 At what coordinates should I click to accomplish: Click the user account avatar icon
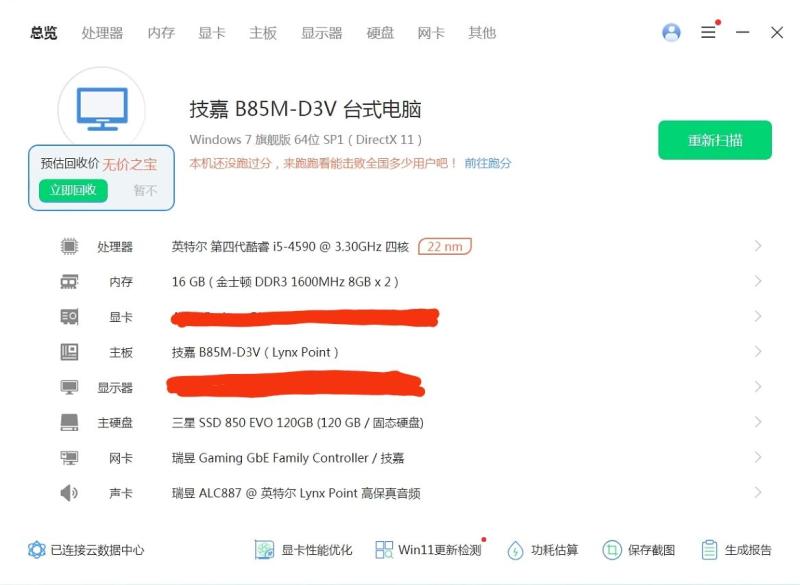pos(671,33)
